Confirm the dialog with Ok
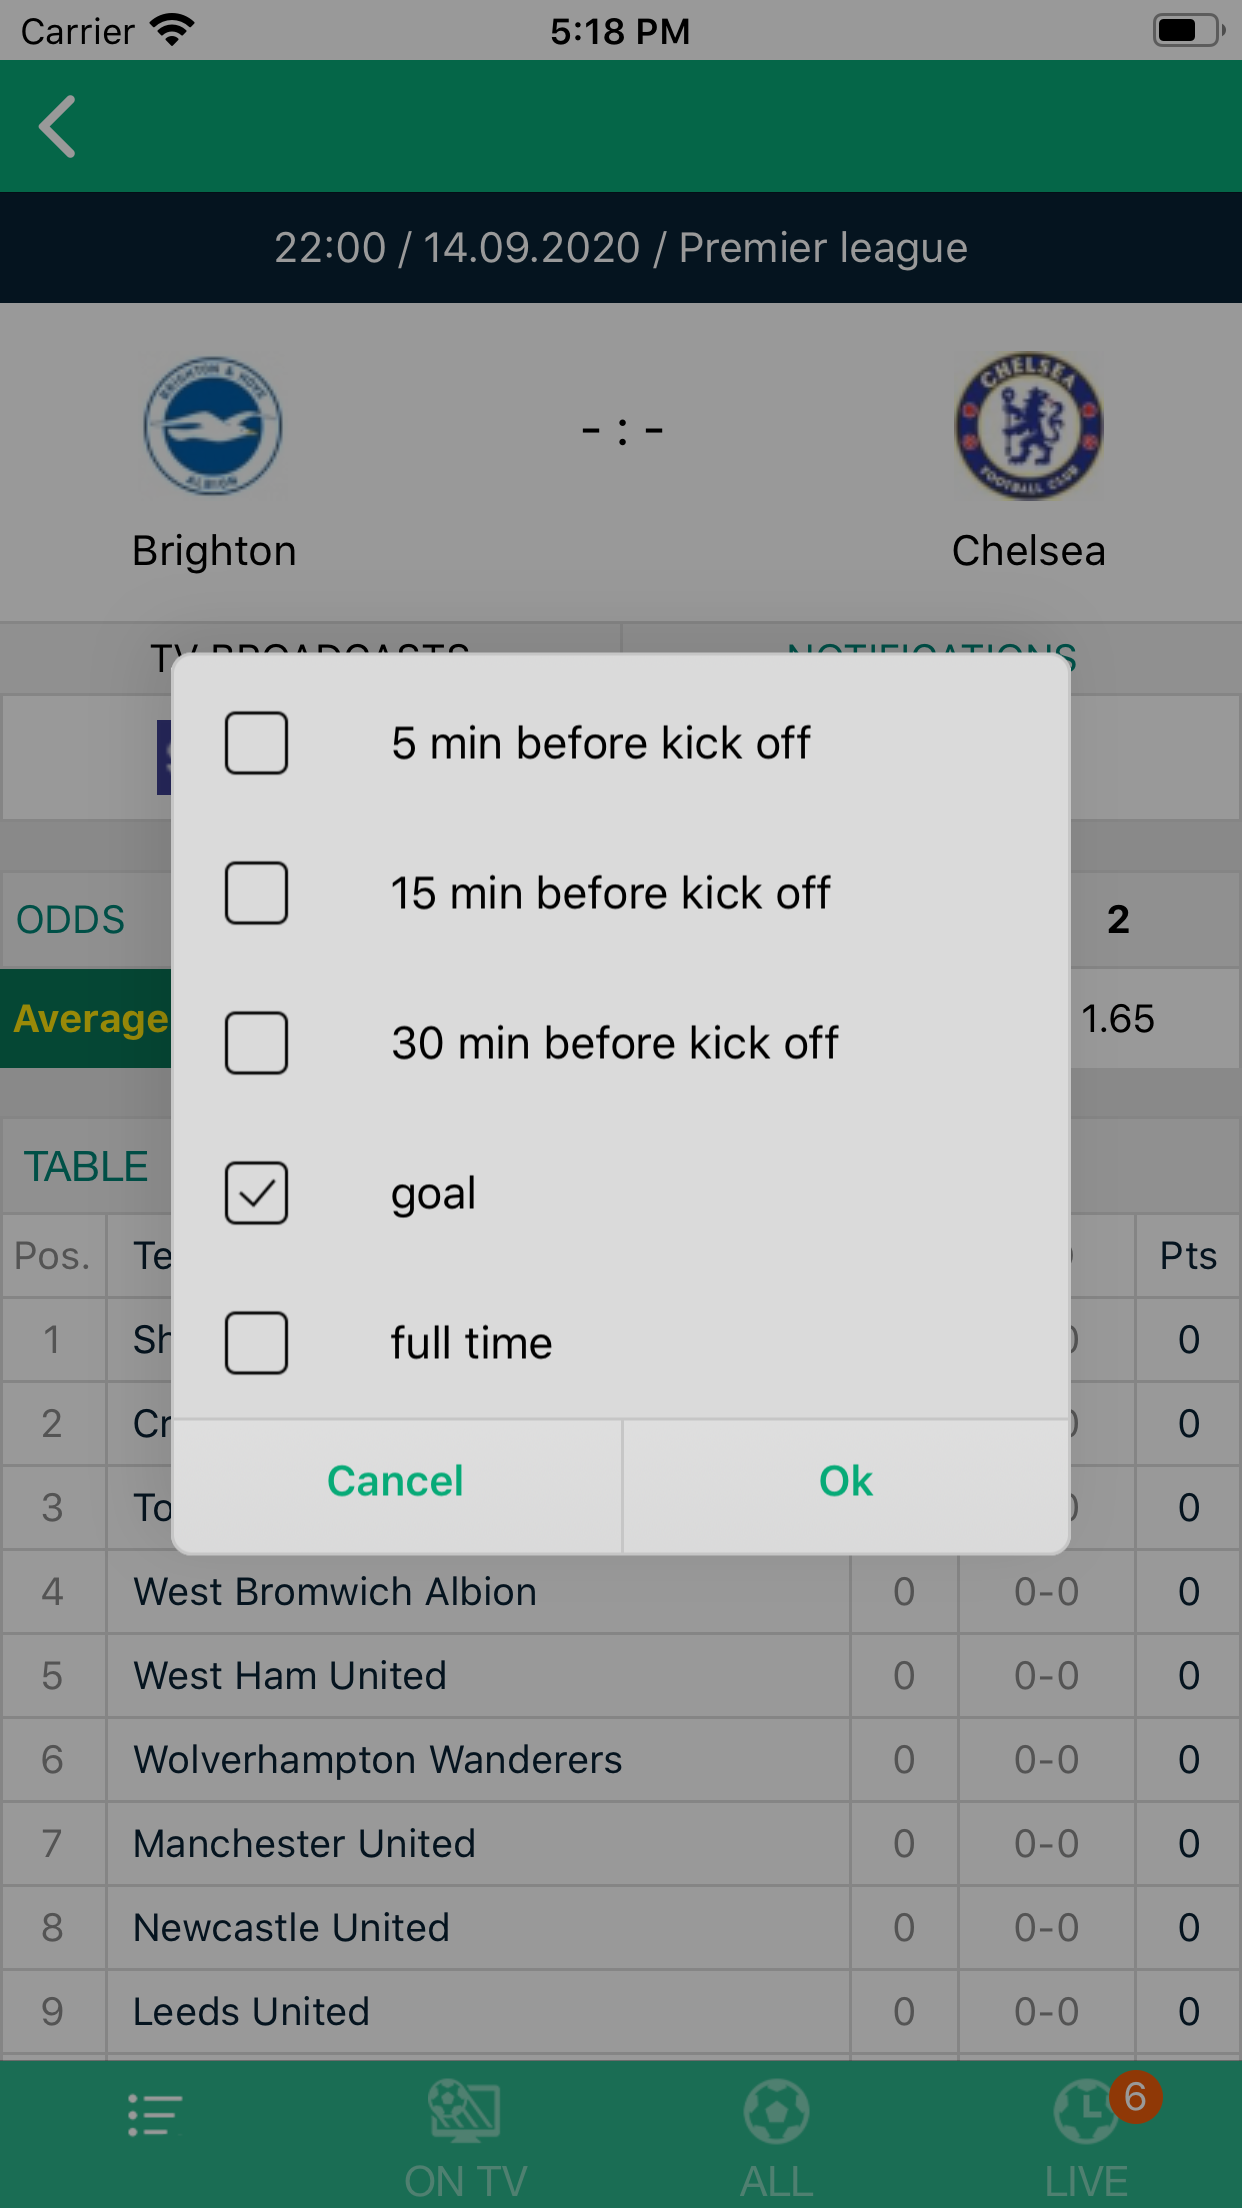The image size is (1242, 2208). pos(846,1481)
